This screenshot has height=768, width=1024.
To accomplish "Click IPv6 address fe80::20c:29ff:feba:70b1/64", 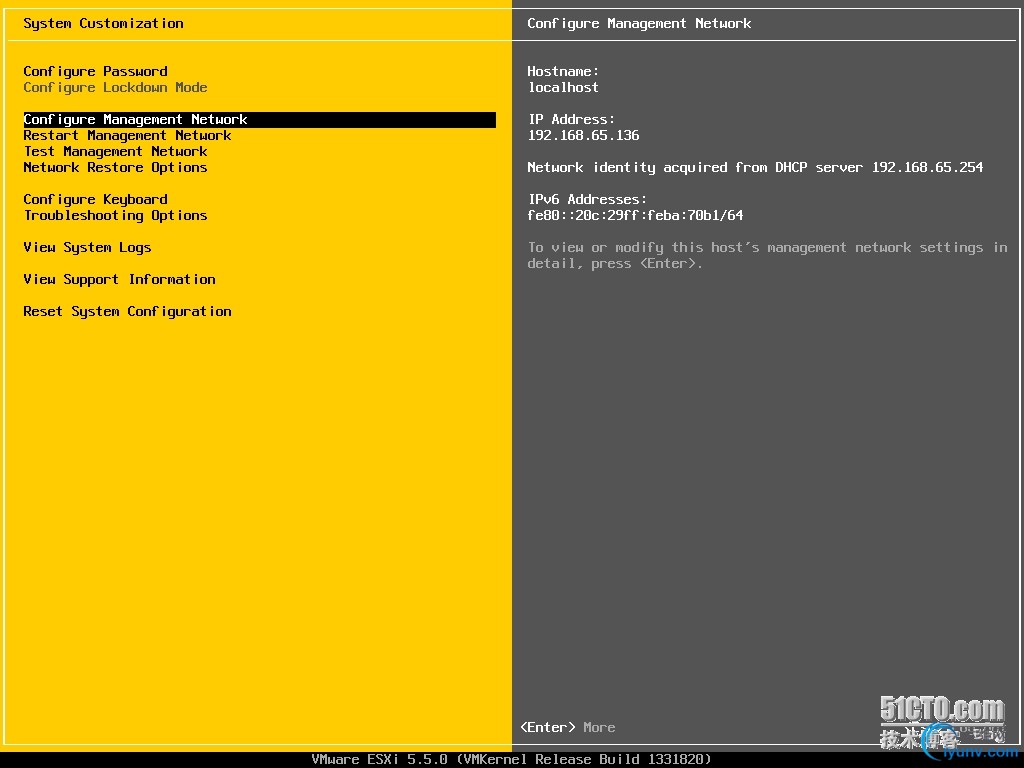I will click(x=635, y=216).
